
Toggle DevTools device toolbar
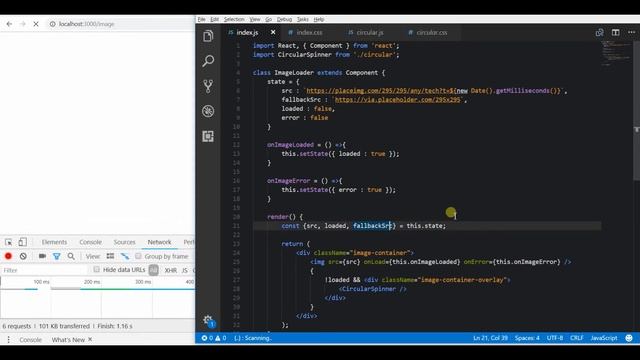22,242
